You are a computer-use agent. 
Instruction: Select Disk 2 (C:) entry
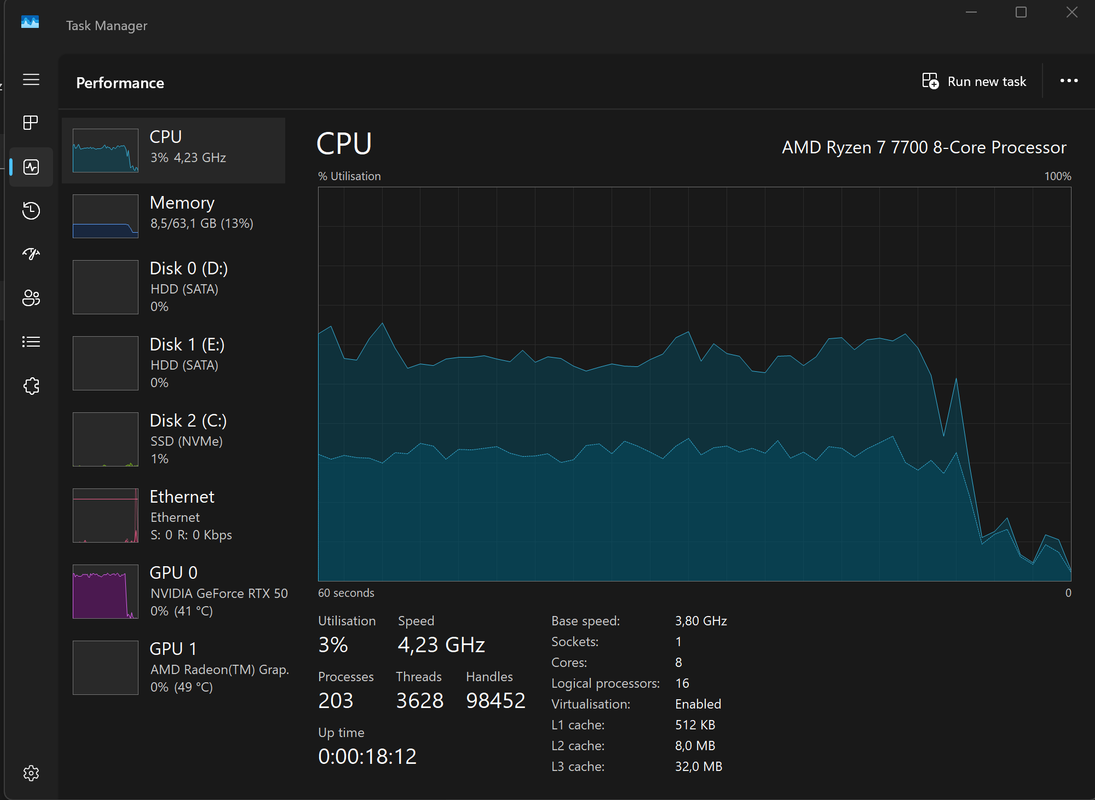[x=173, y=439]
